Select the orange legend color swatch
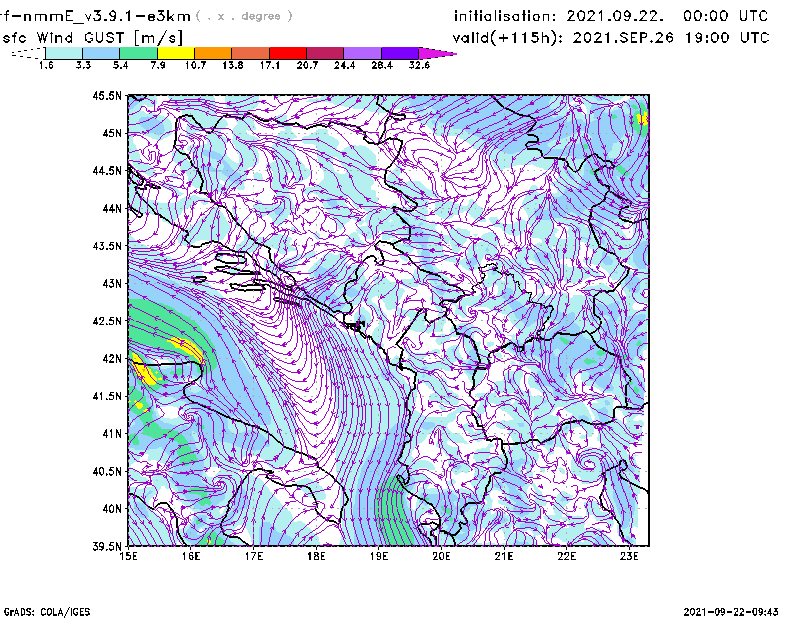Screen dimensions: 800x618 tap(214, 53)
